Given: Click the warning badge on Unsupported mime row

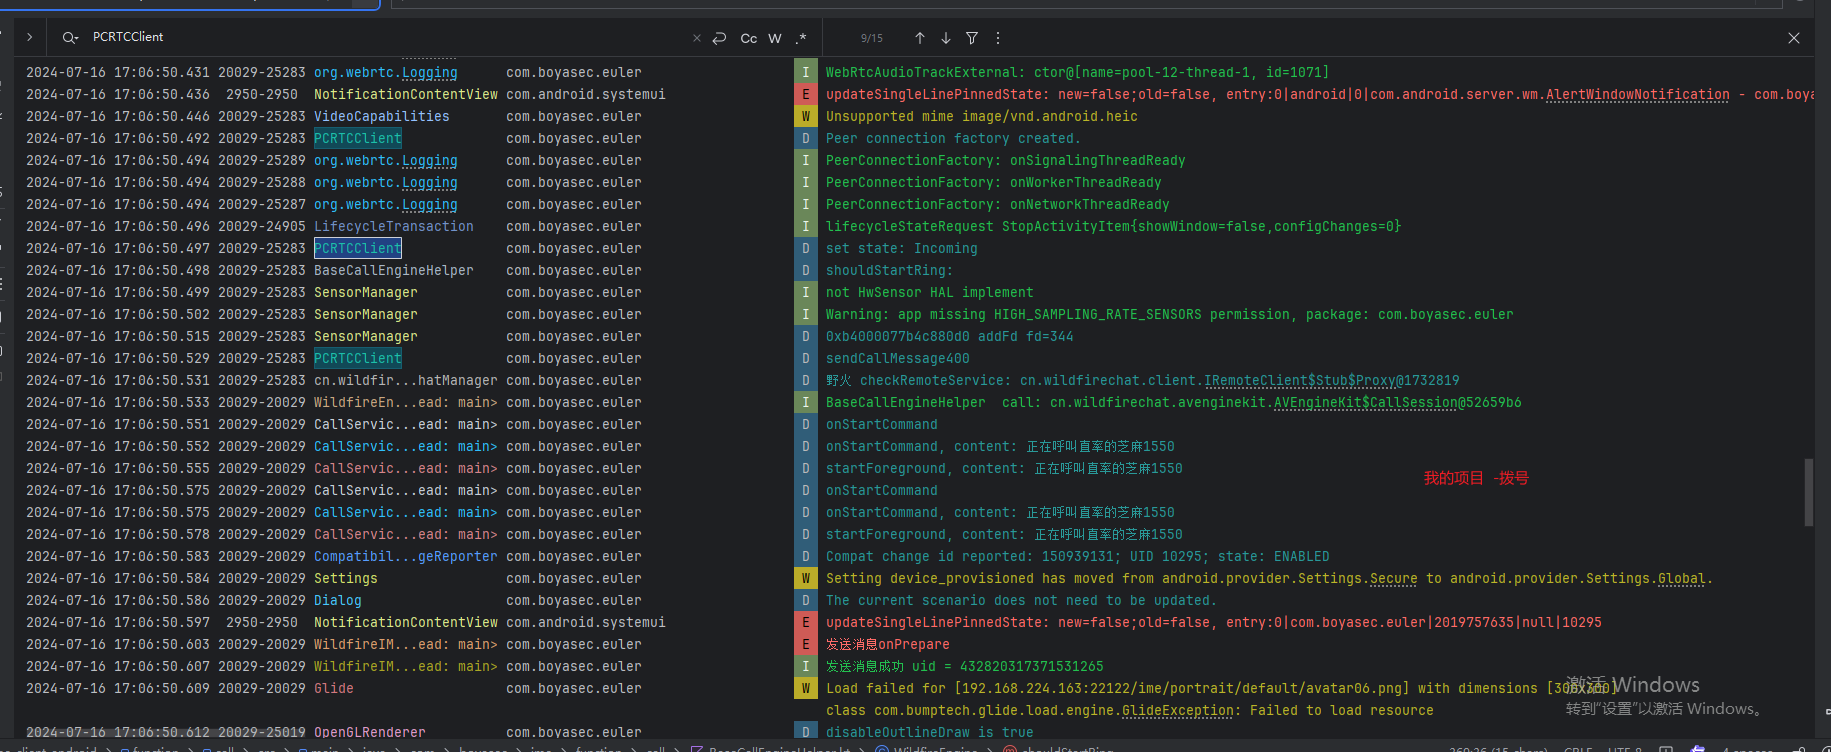Looking at the screenshot, I should (x=805, y=116).
